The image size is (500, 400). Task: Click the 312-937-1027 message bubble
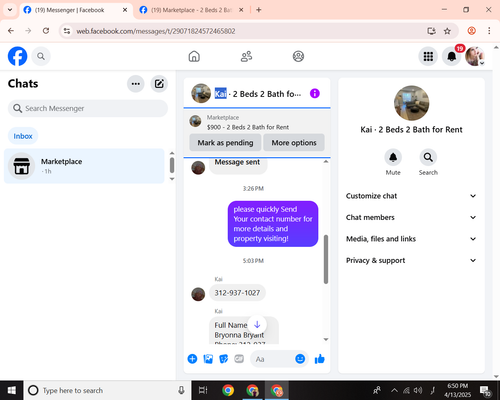237,293
